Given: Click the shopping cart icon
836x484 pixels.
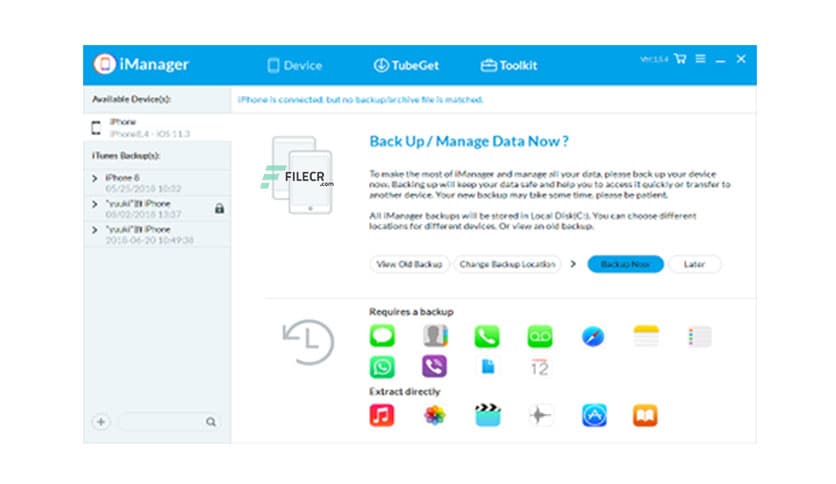Looking at the screenshot, I should click(x=680, y=59).
